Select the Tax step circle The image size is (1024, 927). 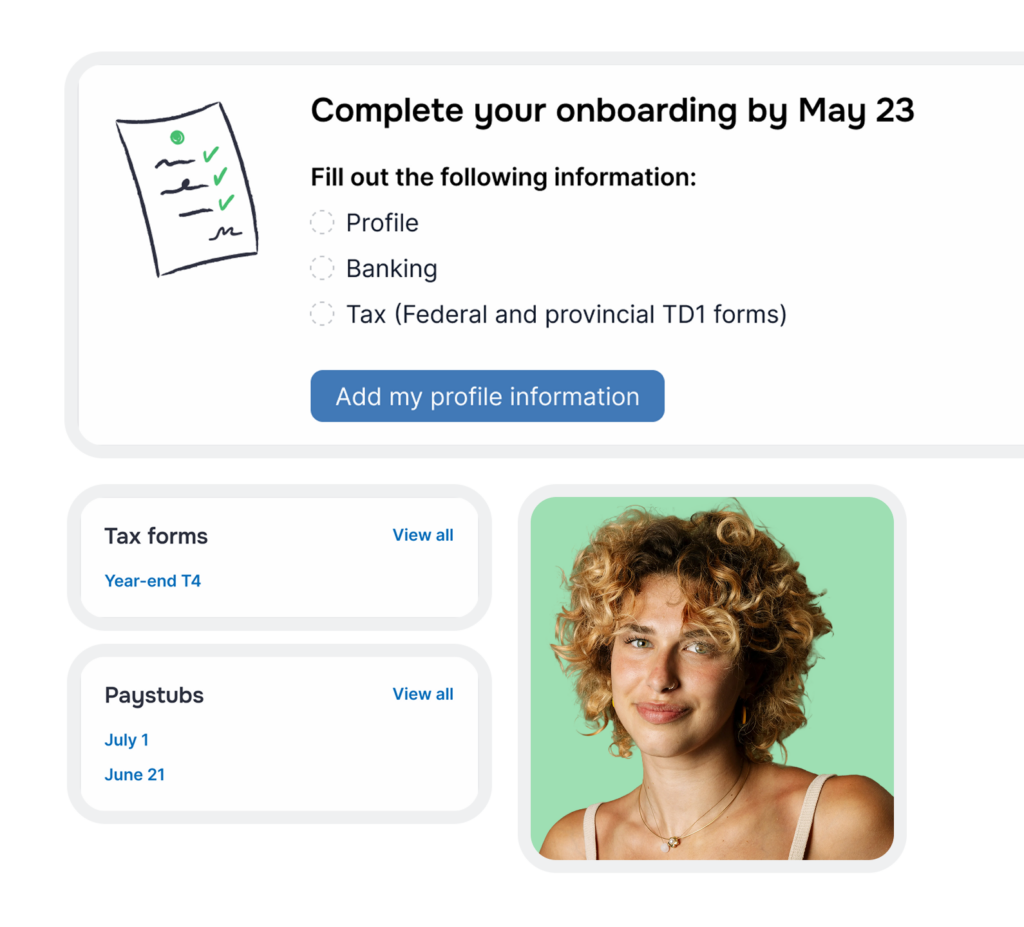tap(321, 314)
